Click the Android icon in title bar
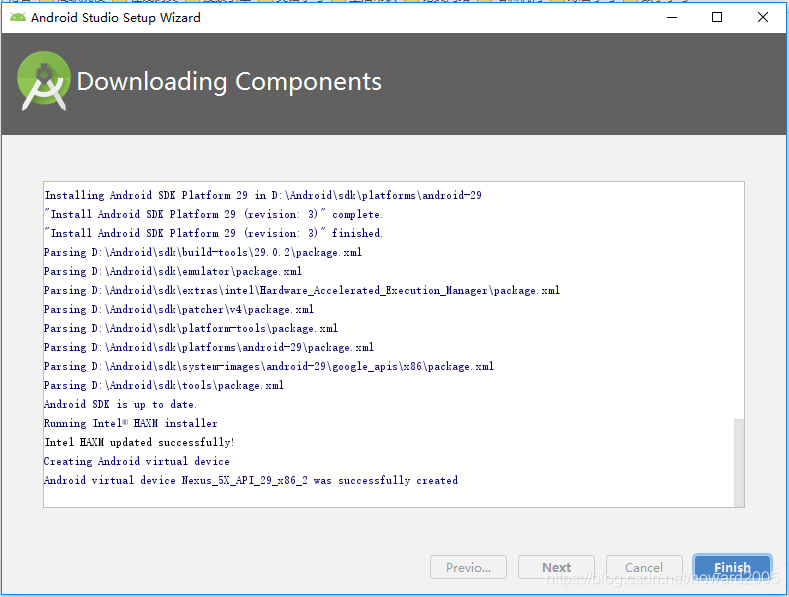This screenshot has width=789, height=597. pyautogui.click(x=18, y=18)
